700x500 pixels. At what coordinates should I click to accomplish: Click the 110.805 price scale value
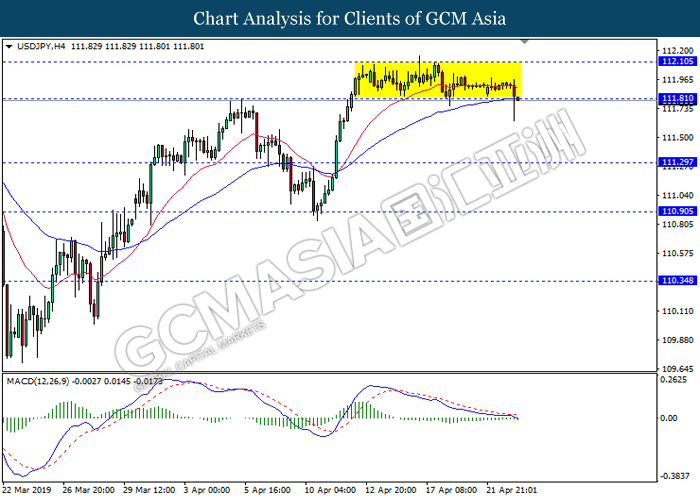tap(678, 224)
